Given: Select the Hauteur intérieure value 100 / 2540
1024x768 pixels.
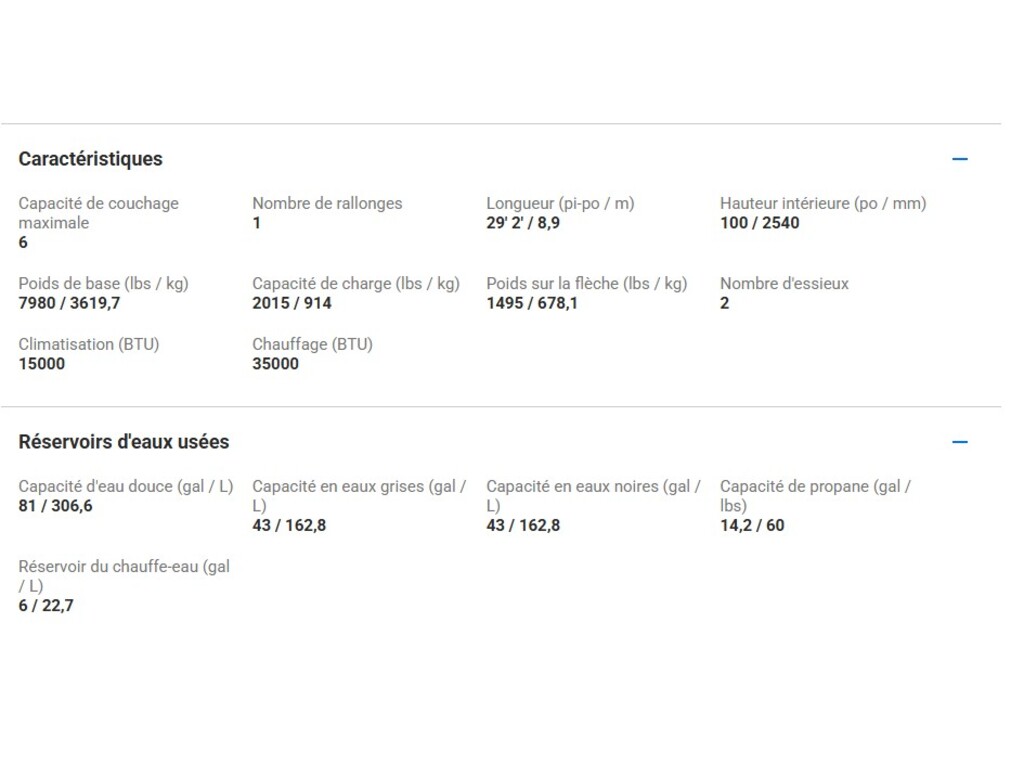Looking at the screenshot, I should 759,223.
